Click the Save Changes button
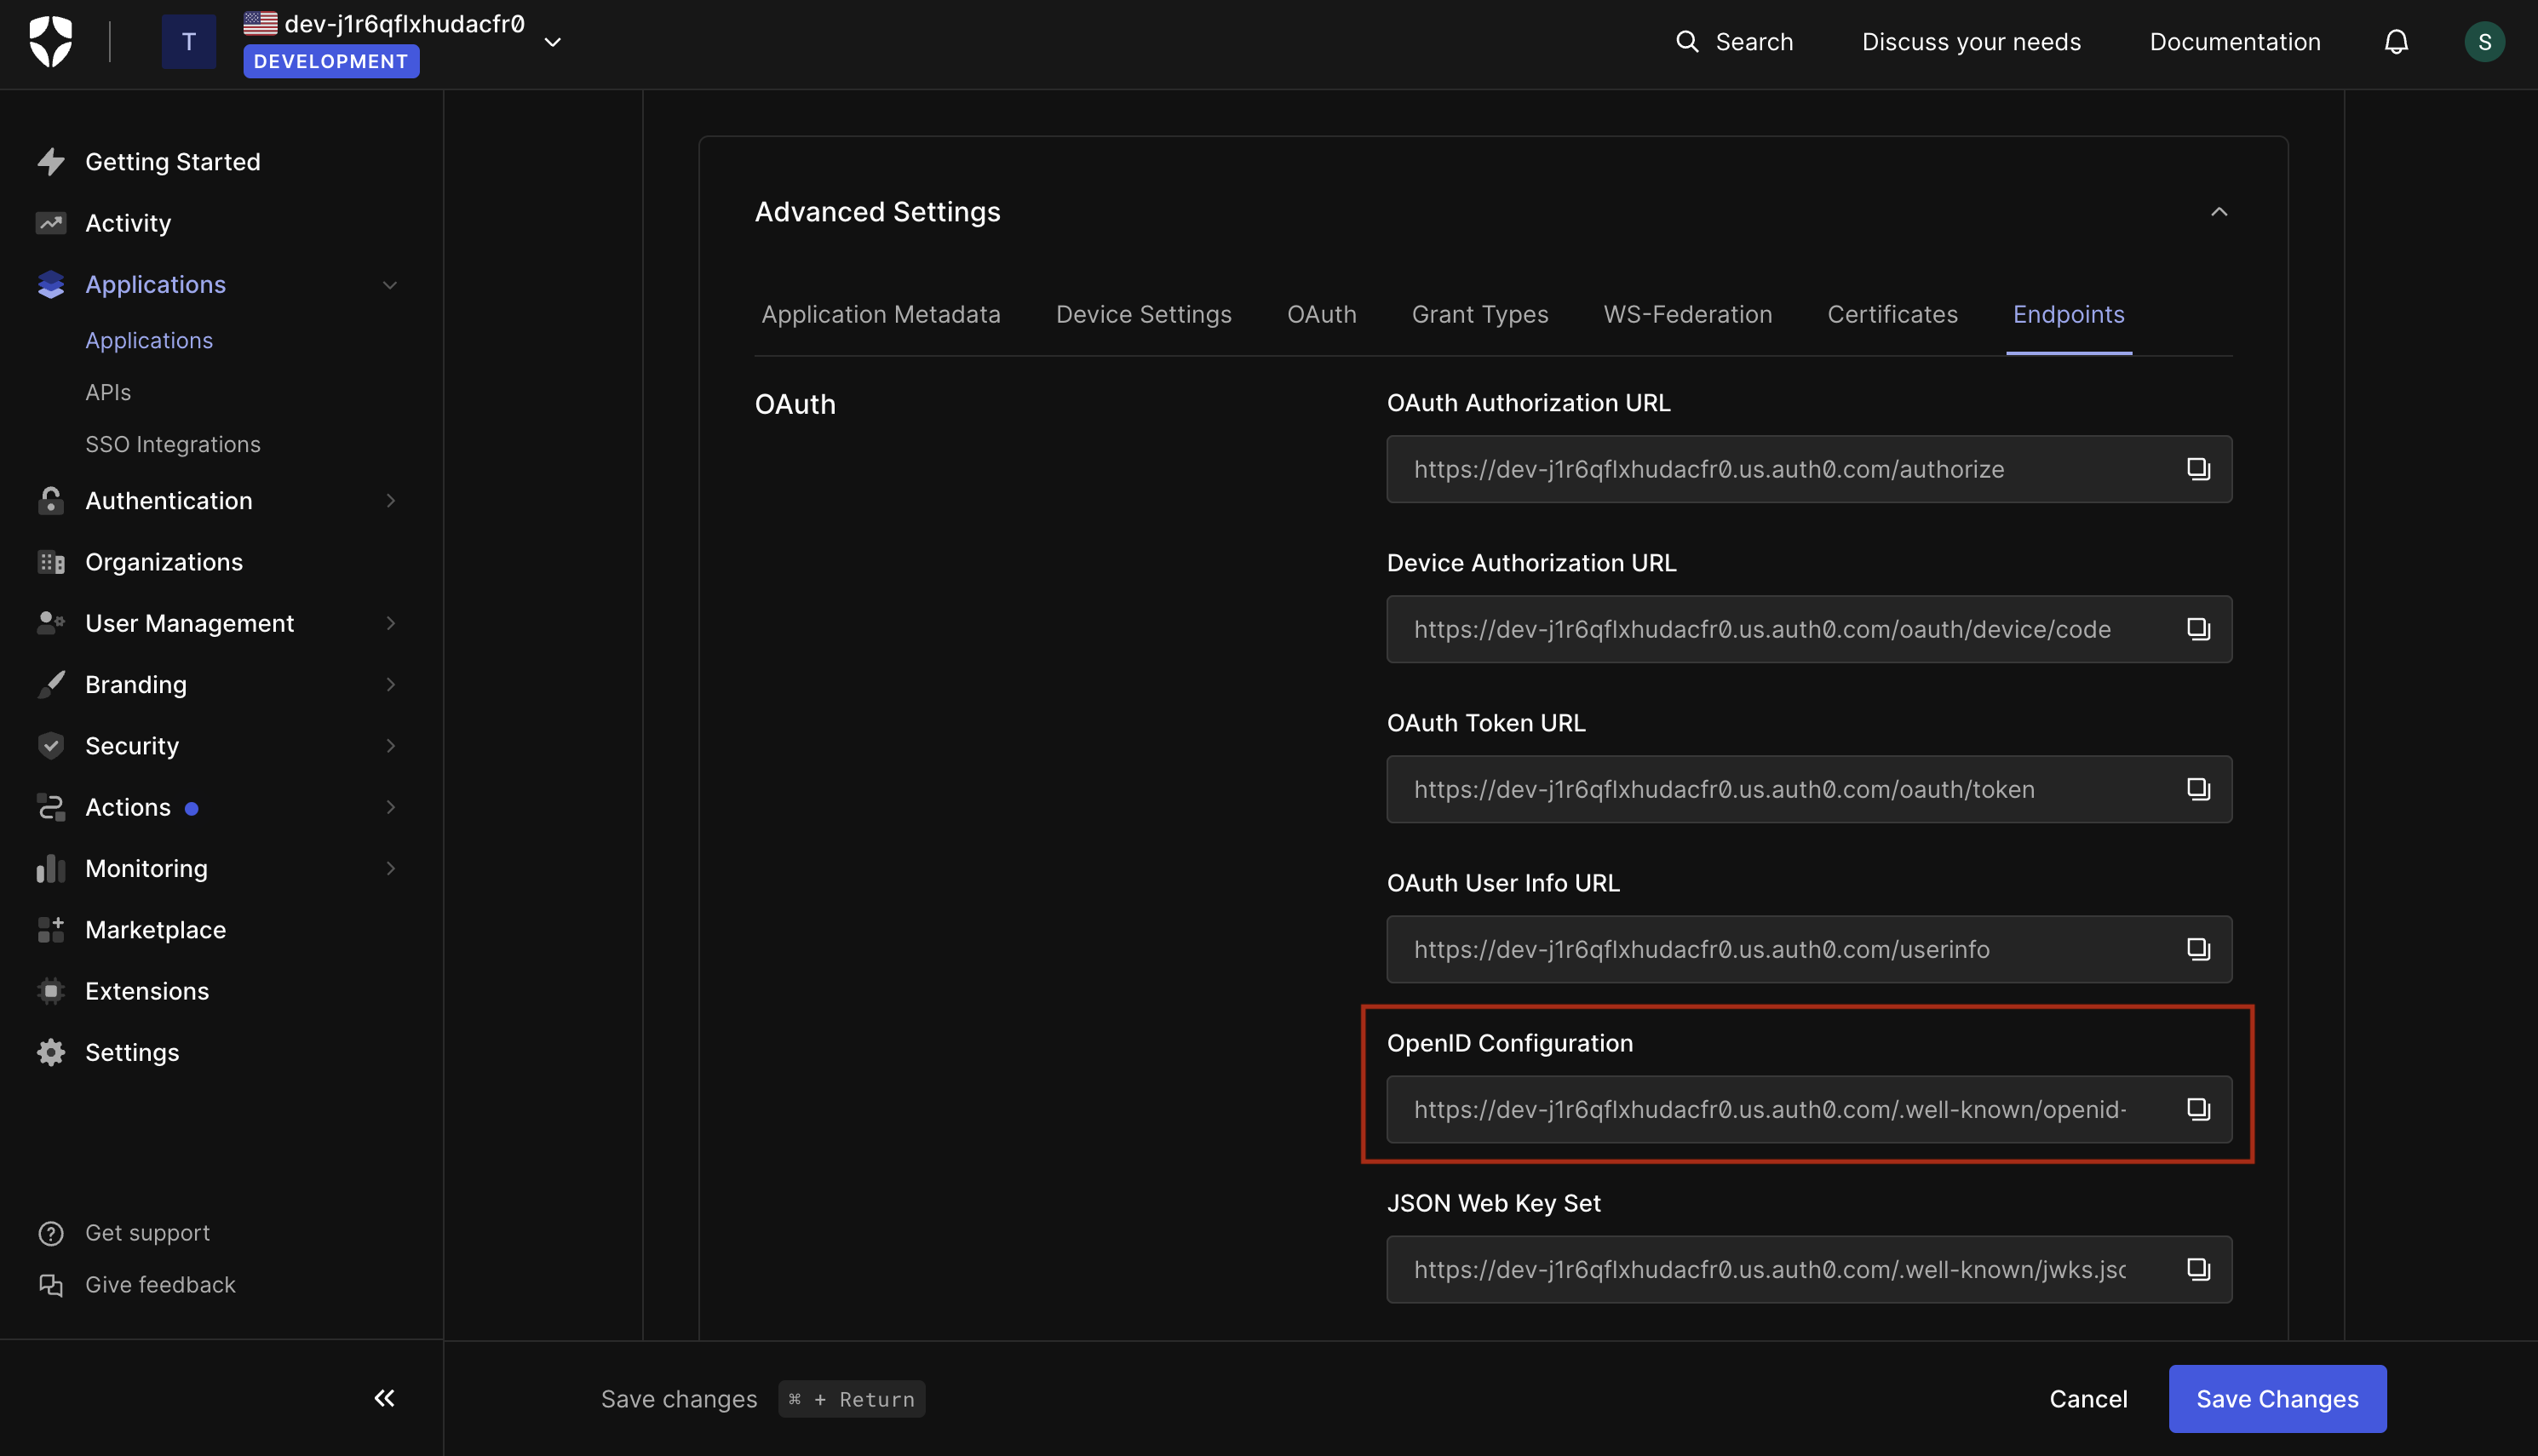The height and width of the screenshot is (1456, 2538). click(2277, 1399)
